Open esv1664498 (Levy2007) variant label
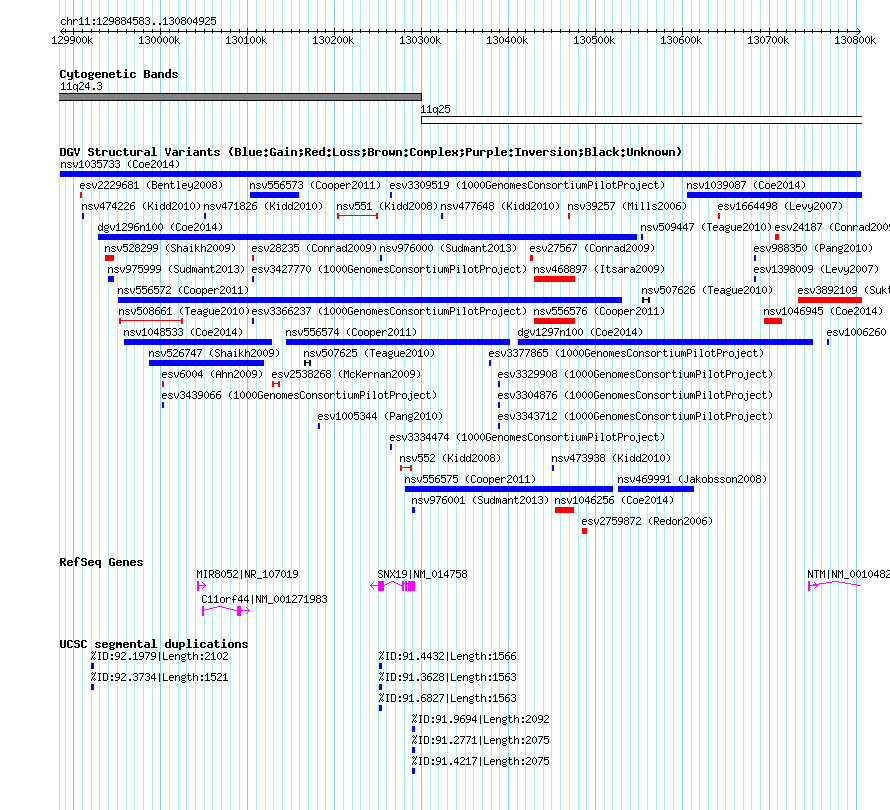 780,206
